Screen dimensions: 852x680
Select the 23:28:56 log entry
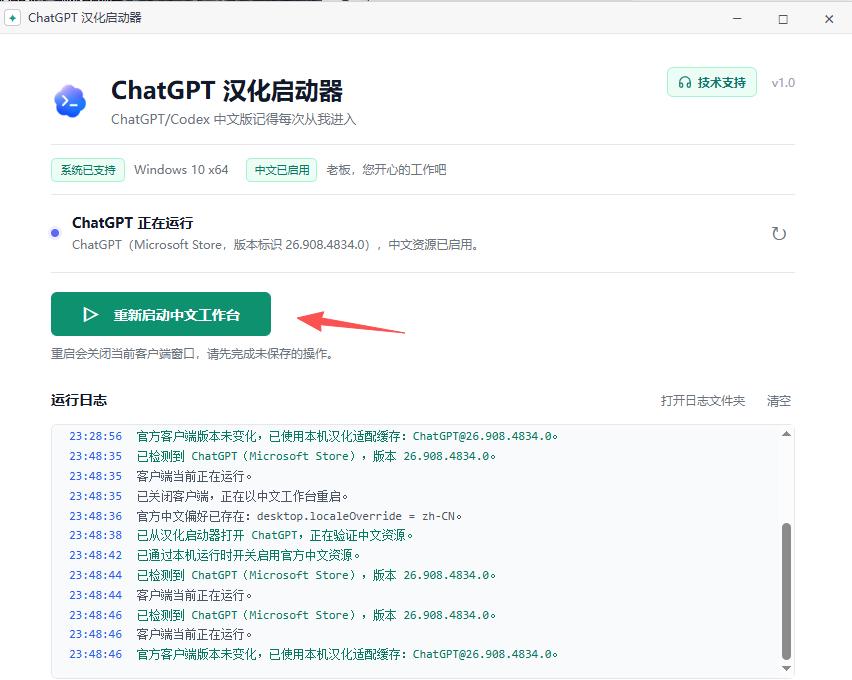(x=313, y=436)
